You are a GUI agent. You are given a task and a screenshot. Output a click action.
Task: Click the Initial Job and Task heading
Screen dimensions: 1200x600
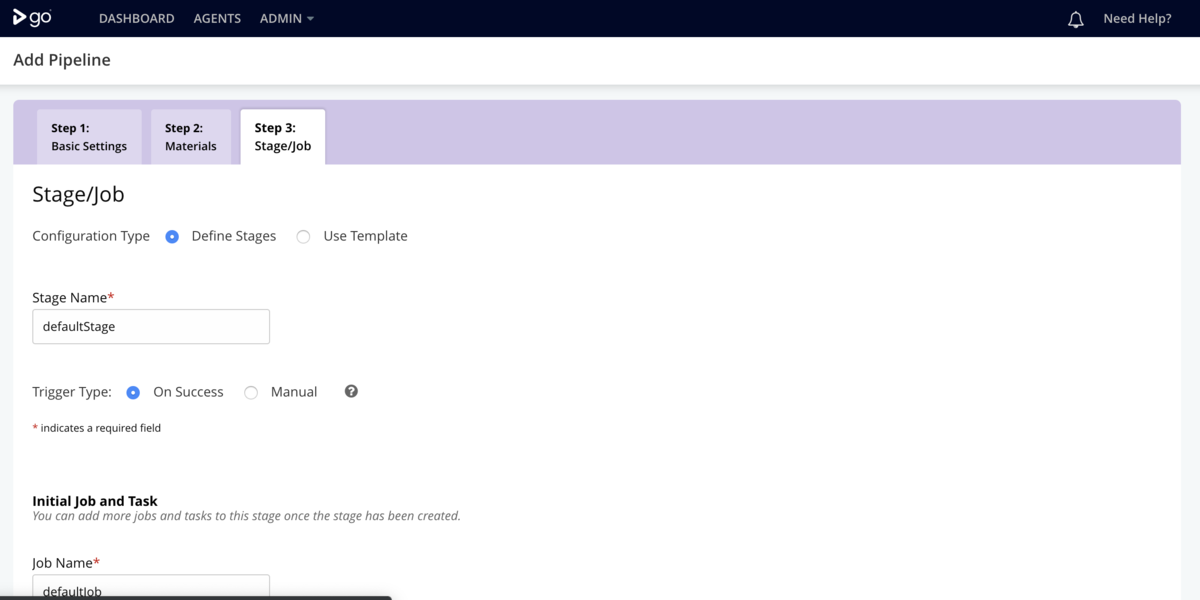95,501
